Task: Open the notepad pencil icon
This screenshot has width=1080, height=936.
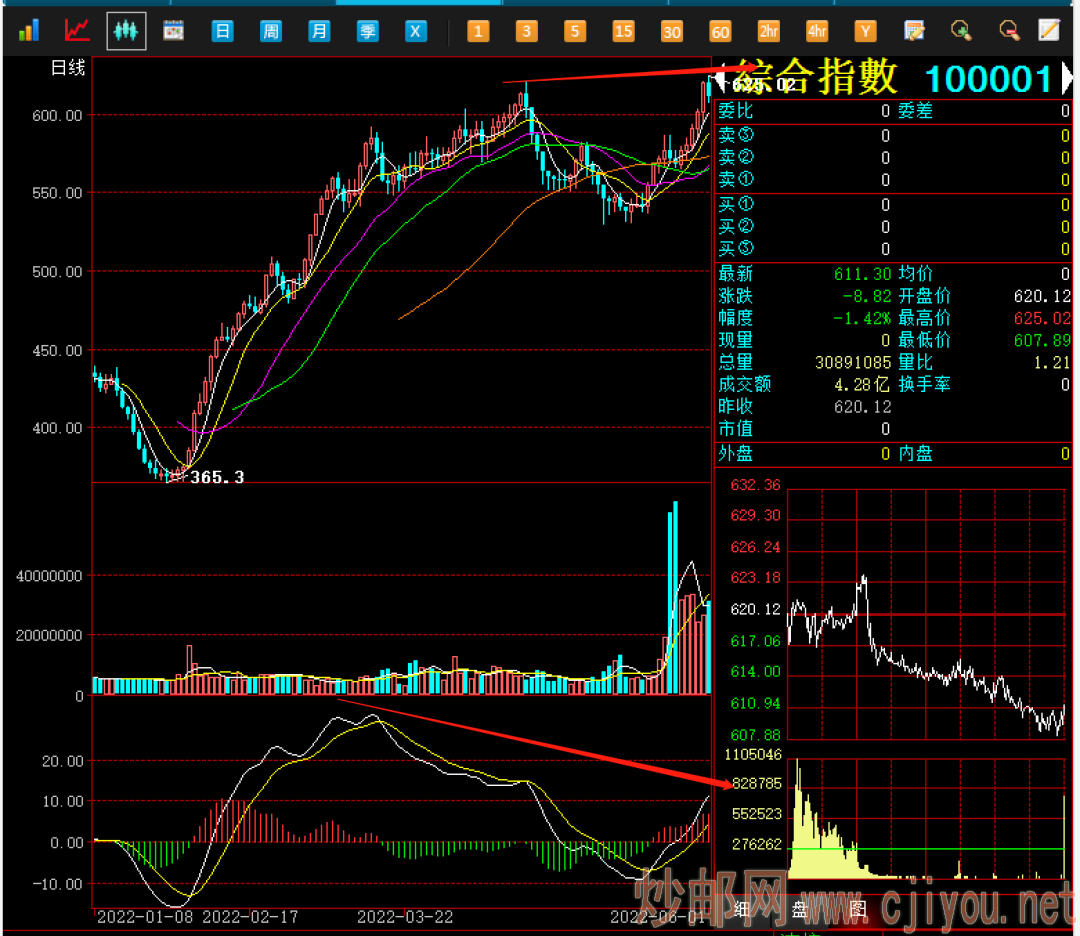Action: 1048,31
